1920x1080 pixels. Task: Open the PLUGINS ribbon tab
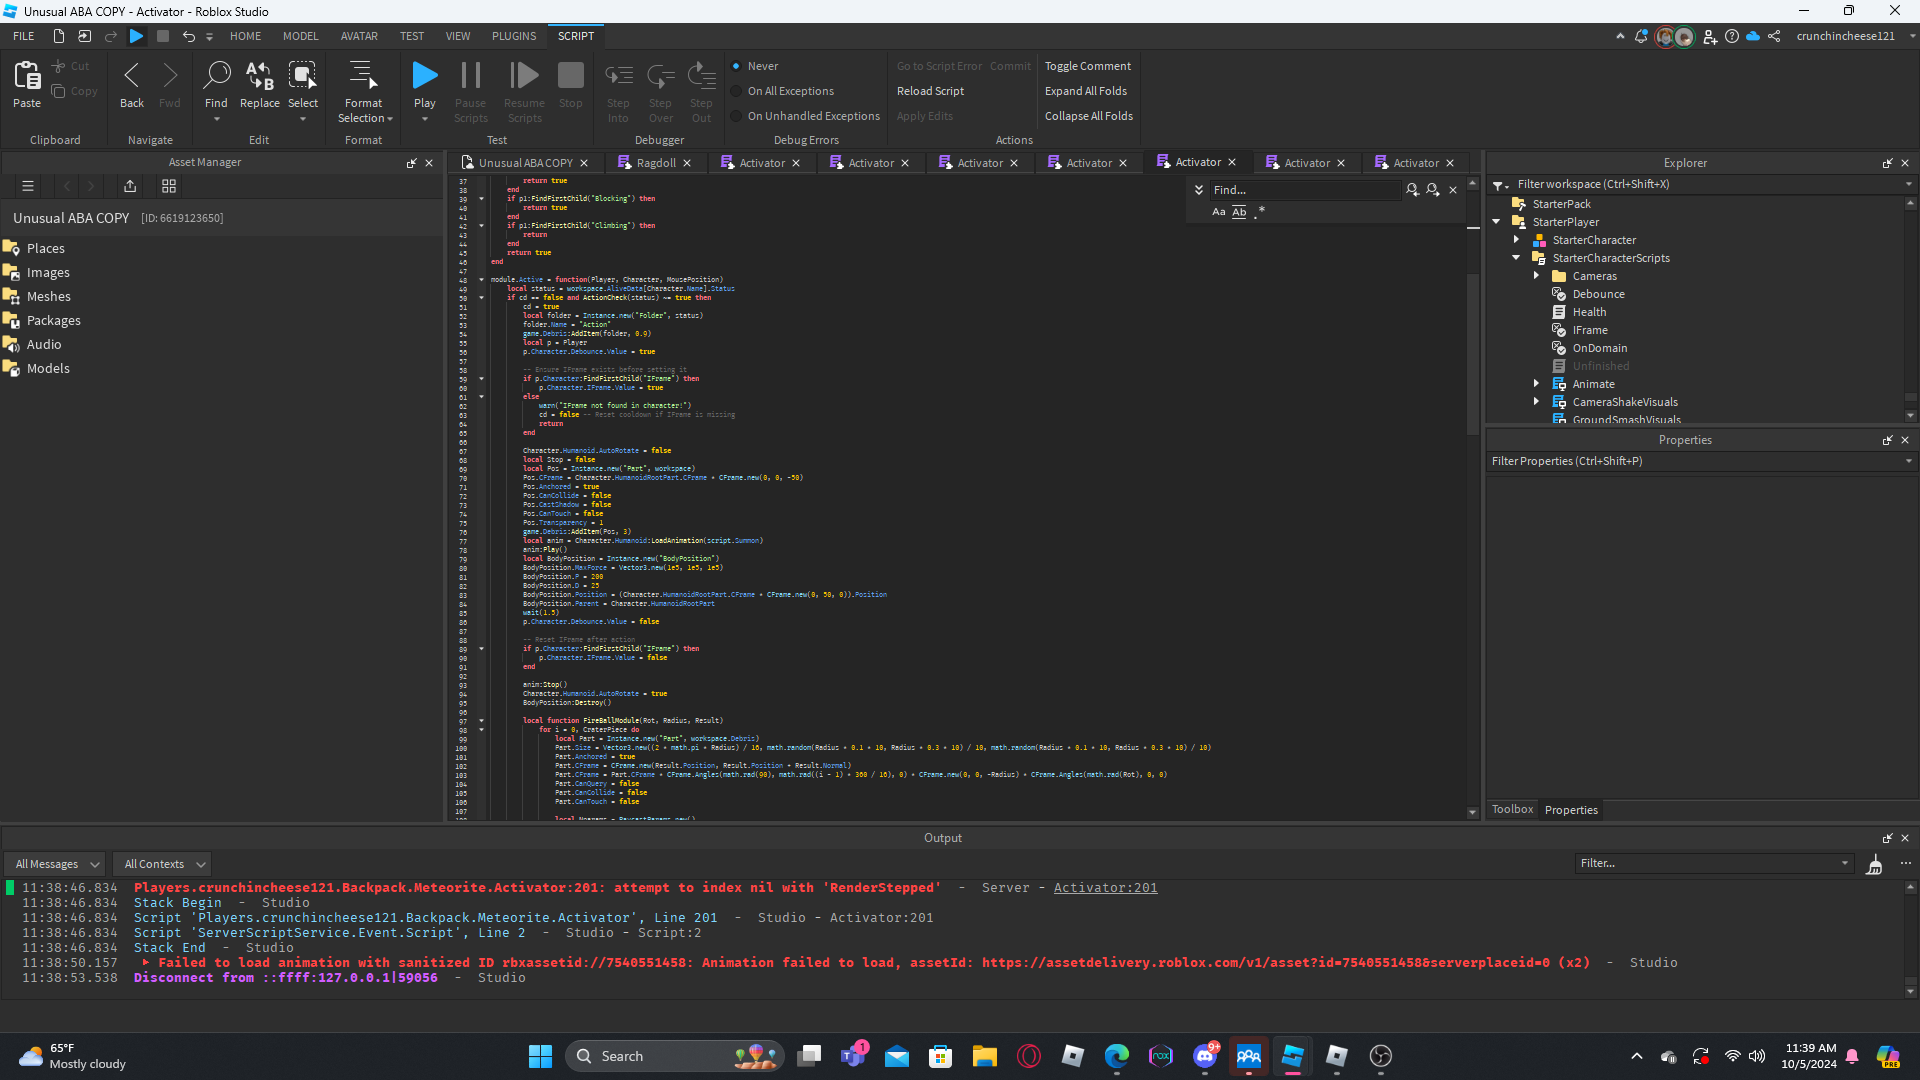[x=513, y=36]
